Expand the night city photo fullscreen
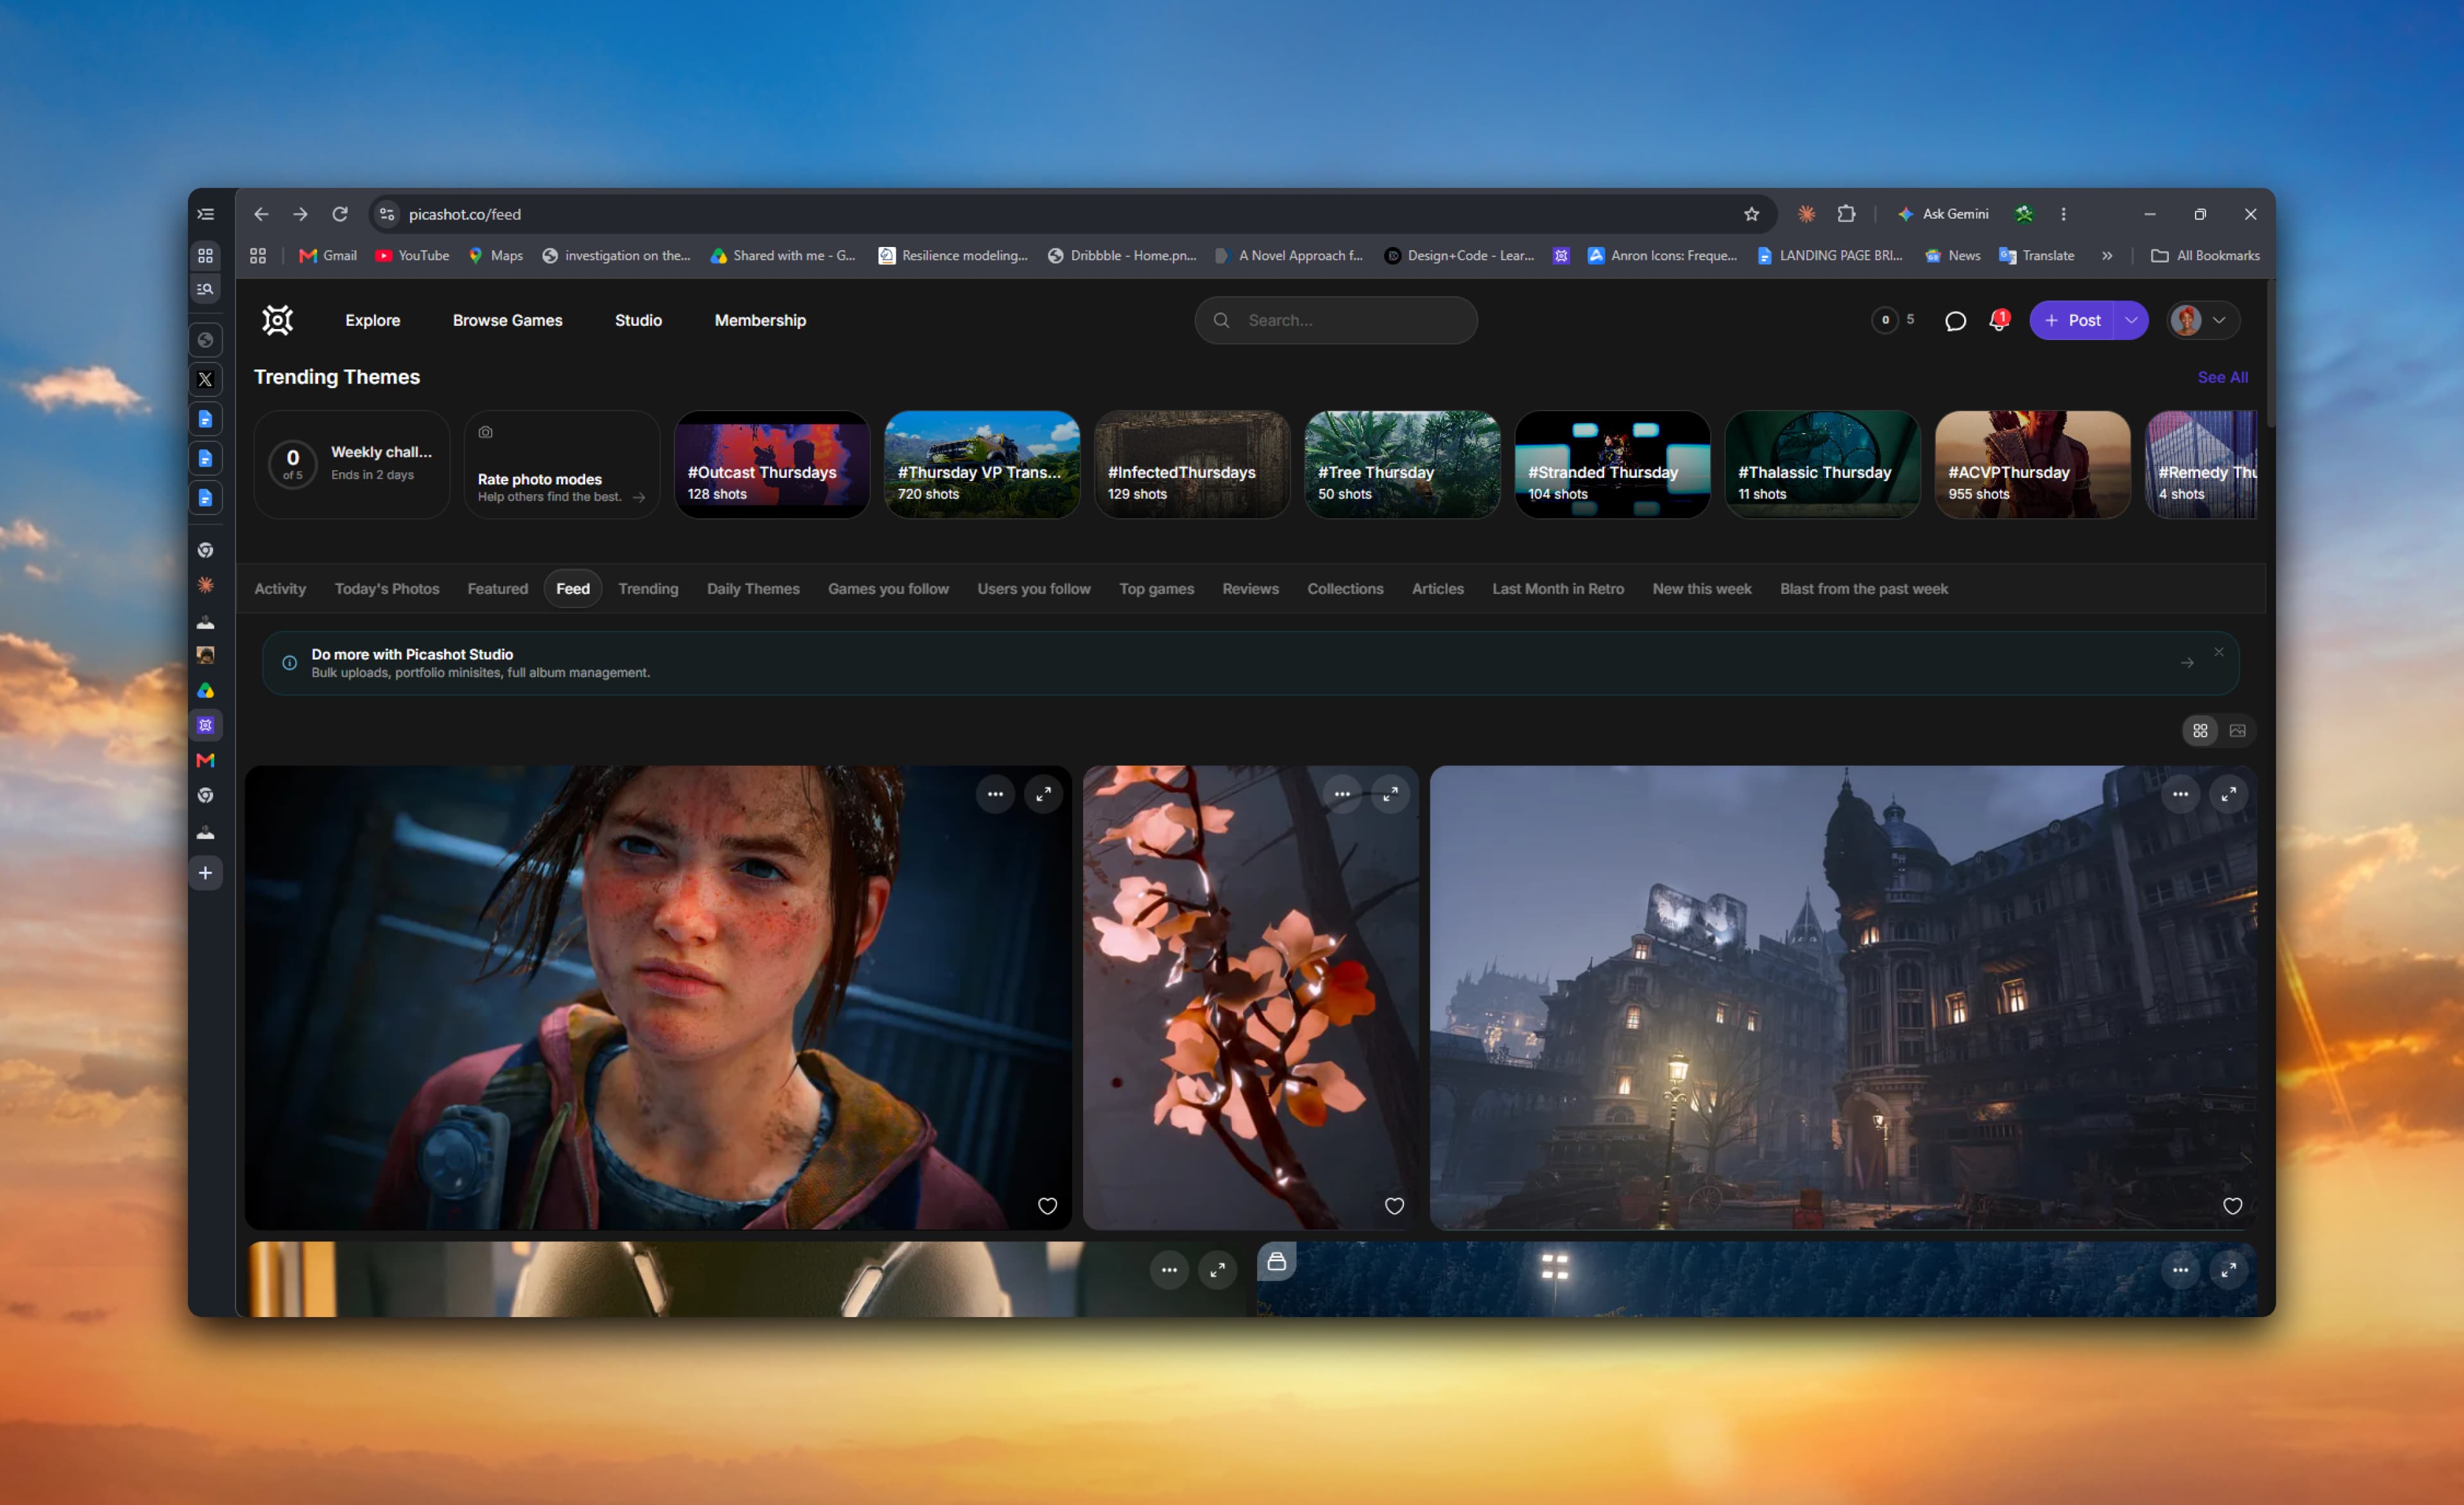This screenshot has height=1505, width=2464. tap(2228, 794)
